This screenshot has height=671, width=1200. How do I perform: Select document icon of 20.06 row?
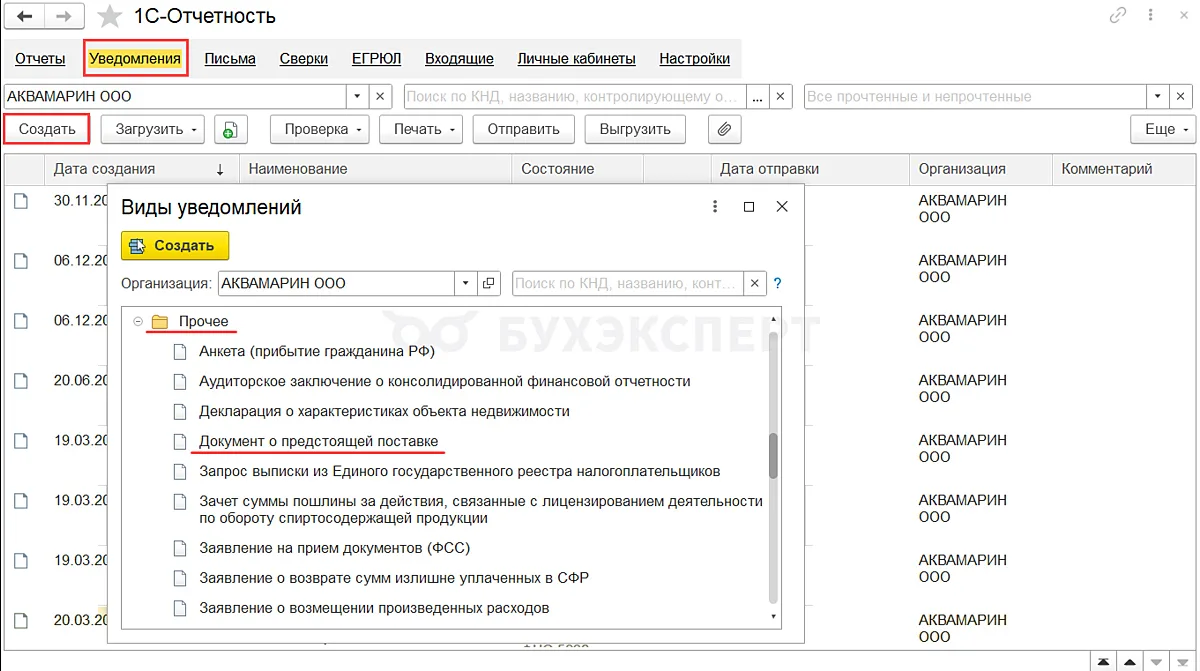click(x=21, y=380)
